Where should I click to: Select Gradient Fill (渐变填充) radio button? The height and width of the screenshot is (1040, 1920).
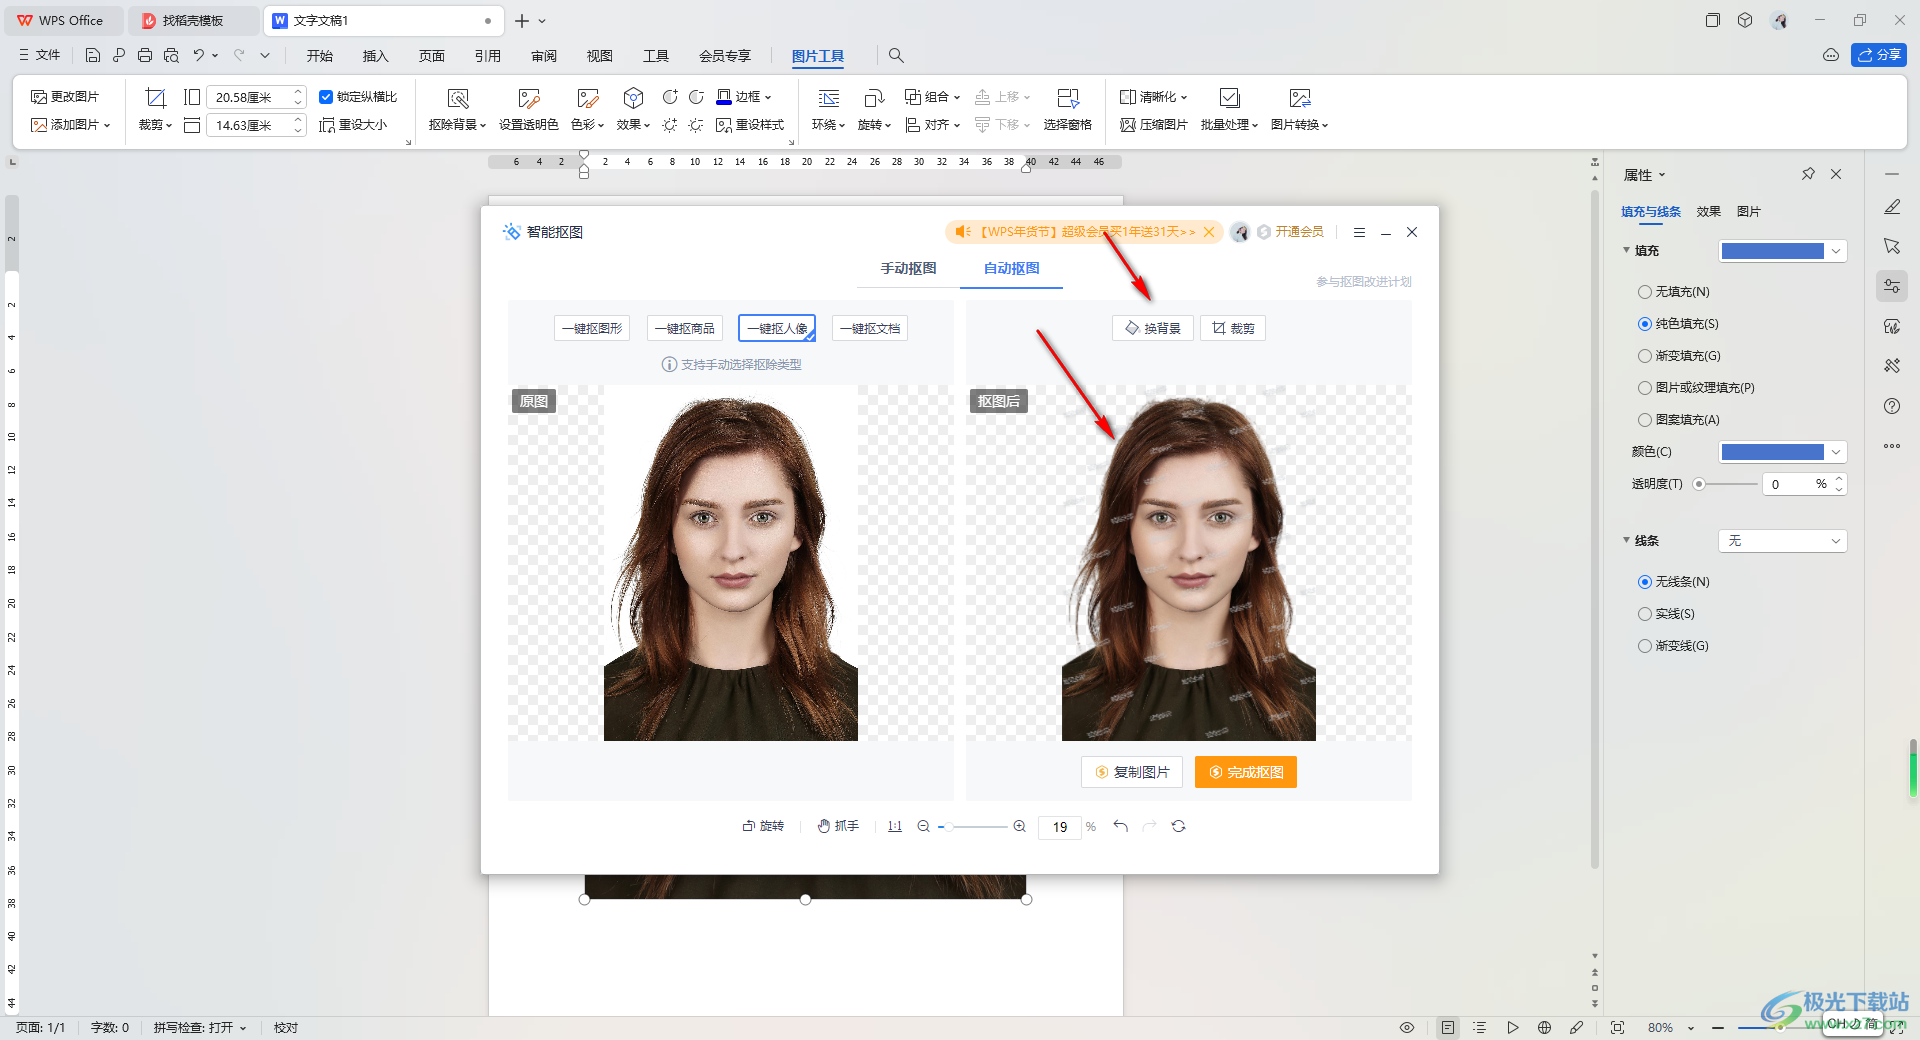(1645, 356)
